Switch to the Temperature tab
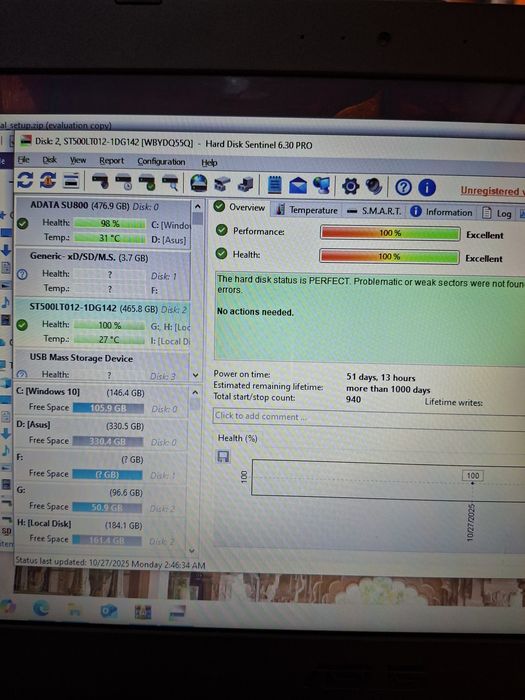 click(307, 209)
